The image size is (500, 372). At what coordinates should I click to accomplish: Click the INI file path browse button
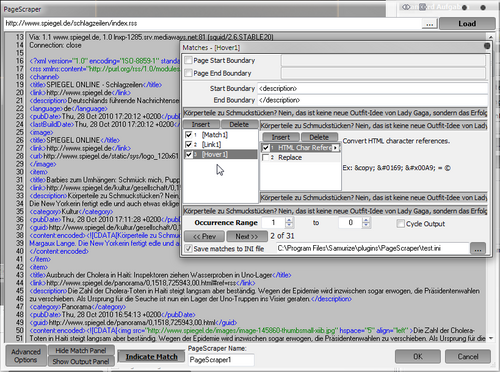[478, 249]
